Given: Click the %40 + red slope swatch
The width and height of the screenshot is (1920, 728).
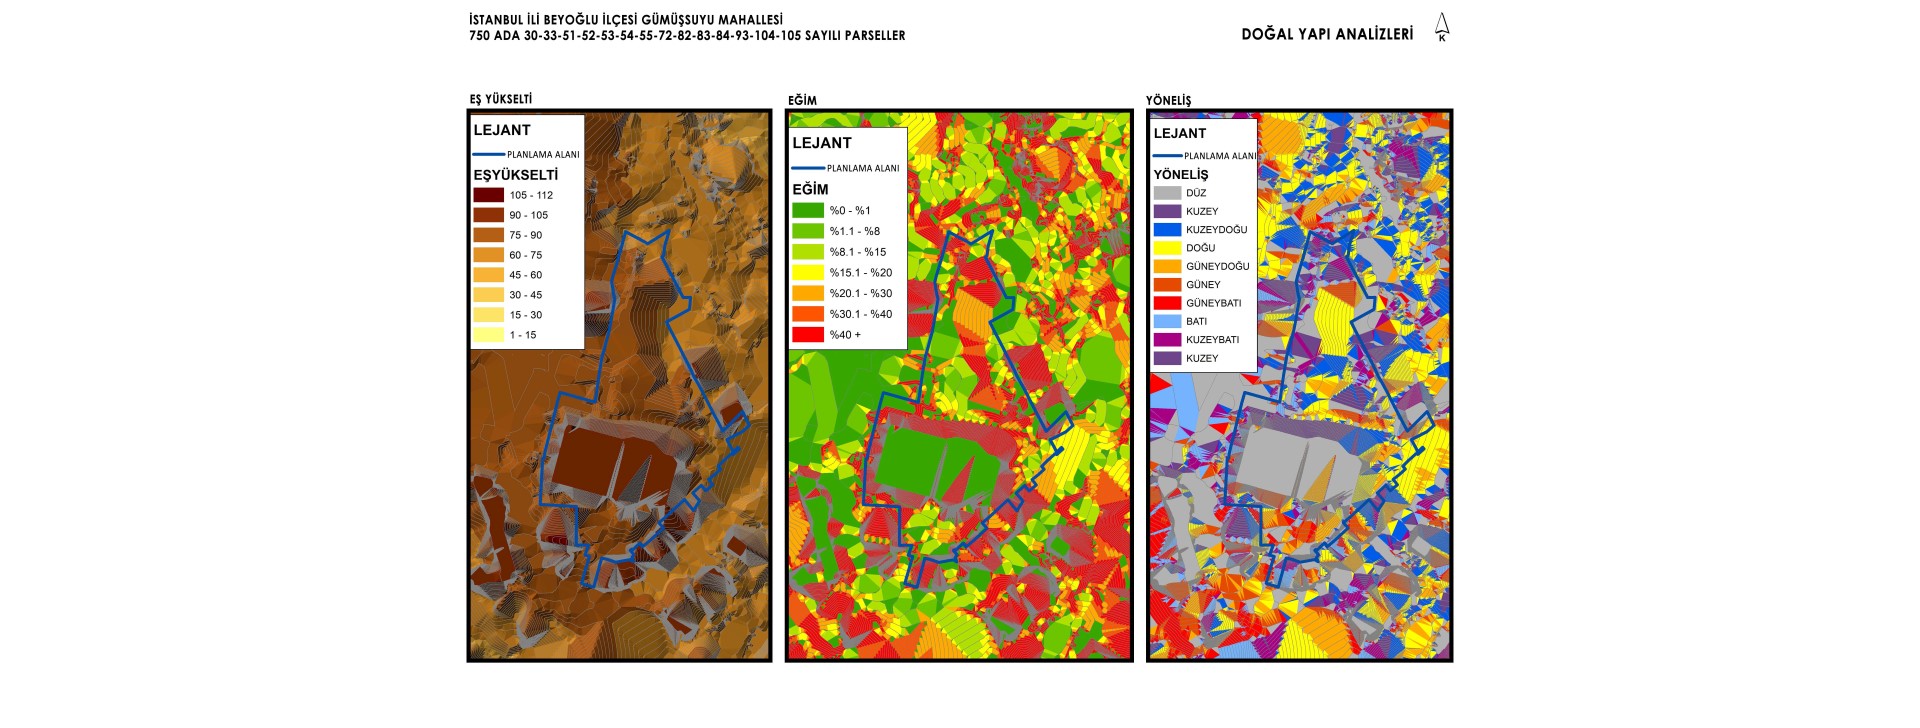Looking at the screenshot, I should [x=807, y=335].
